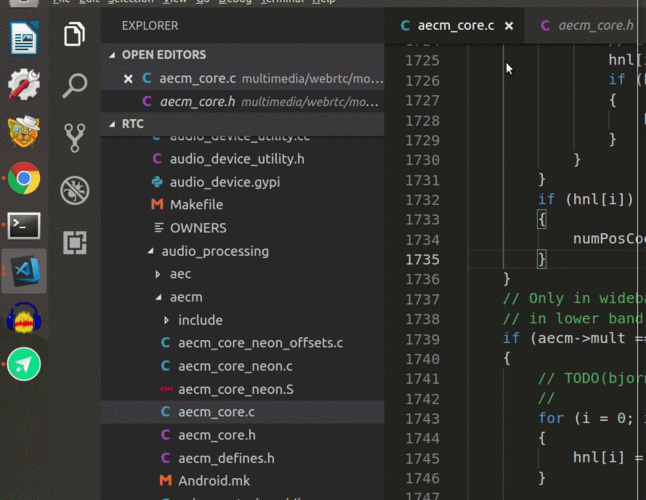
Task: Open the Source Control view
Action: (75, 138)
